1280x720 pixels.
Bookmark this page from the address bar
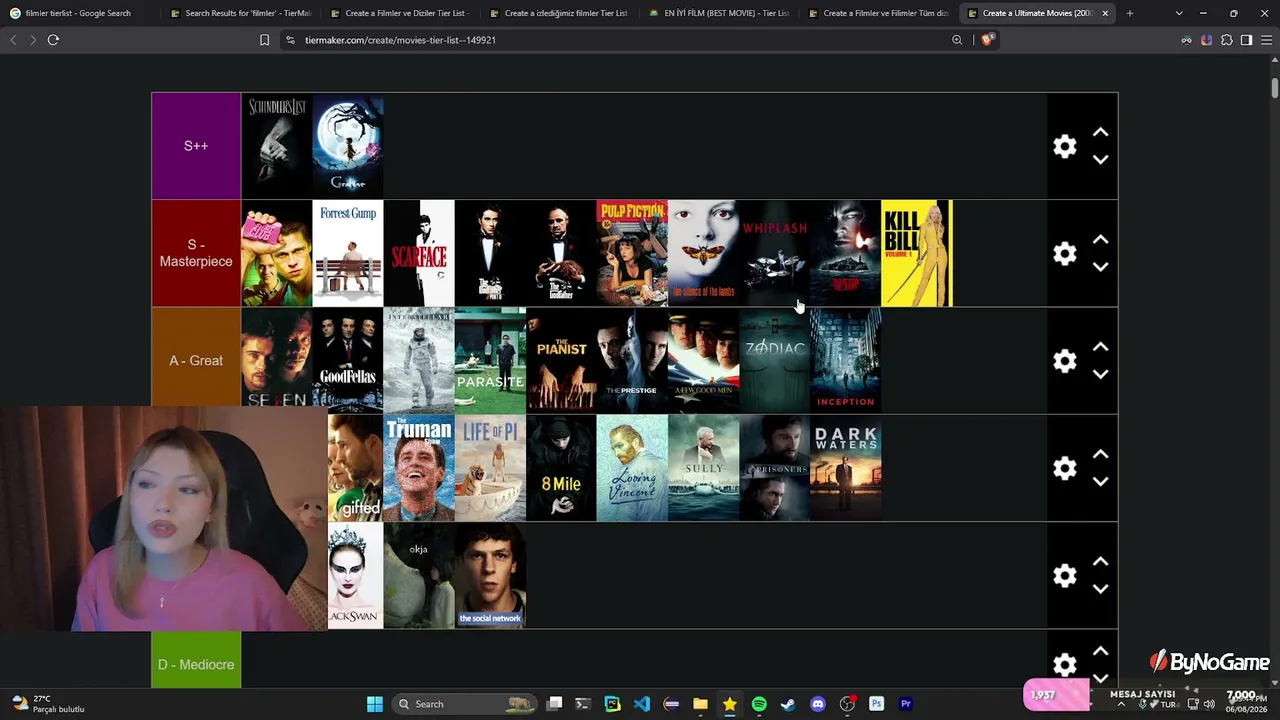[264, 40]
